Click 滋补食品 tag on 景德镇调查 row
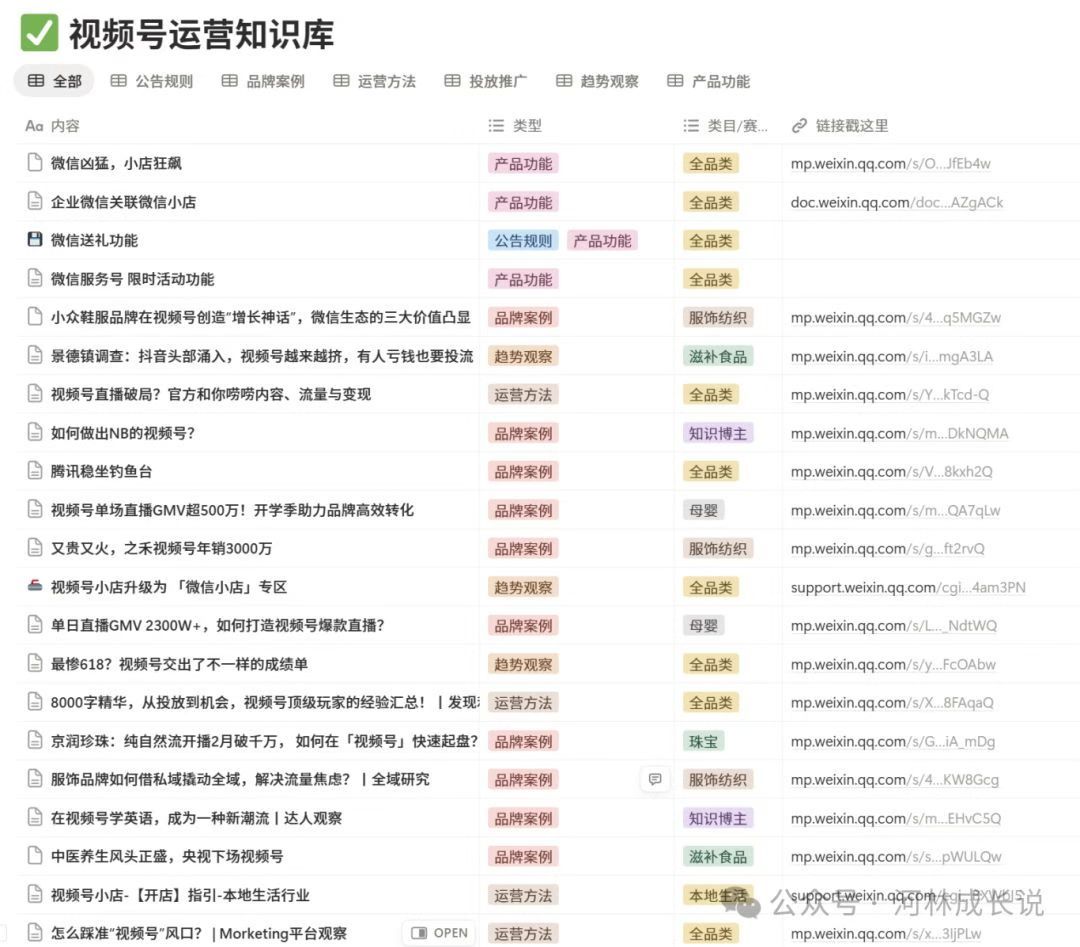 tap(718, 356)
